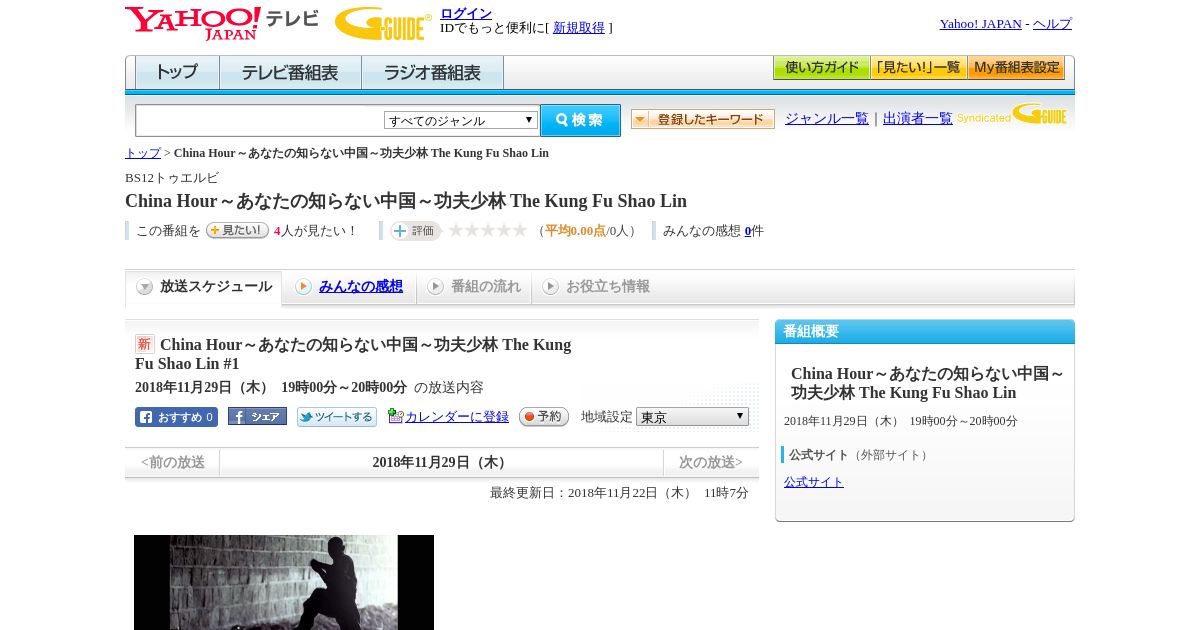Open My番組表設定 button

click(x=1016, y=68)
